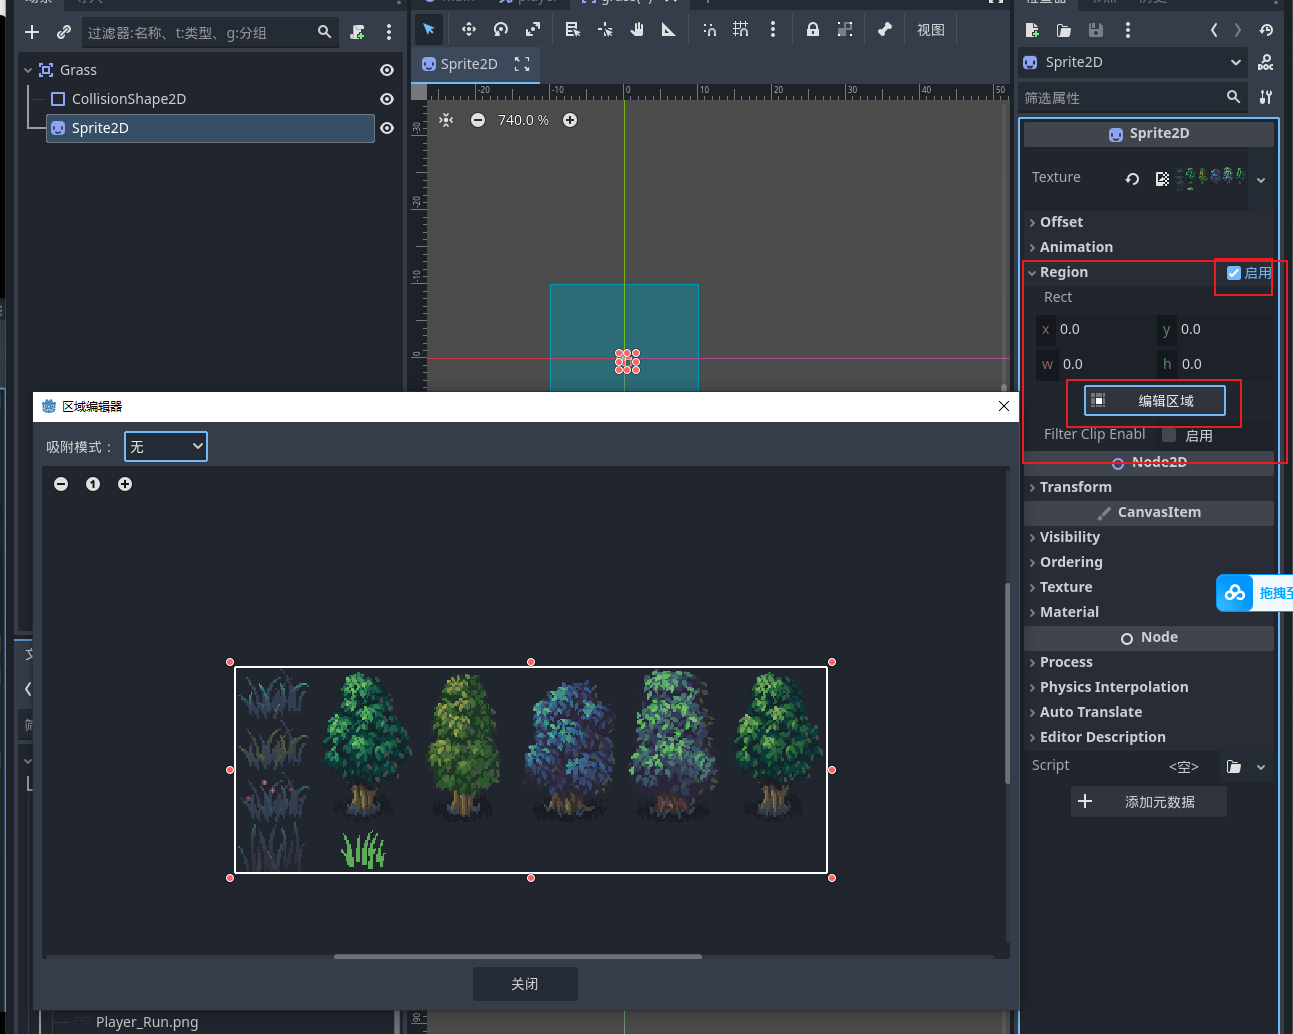The image size is (1293, 1034).
Task: Open Sprite2D object selector dropdown
Action: click(1133, 62)
